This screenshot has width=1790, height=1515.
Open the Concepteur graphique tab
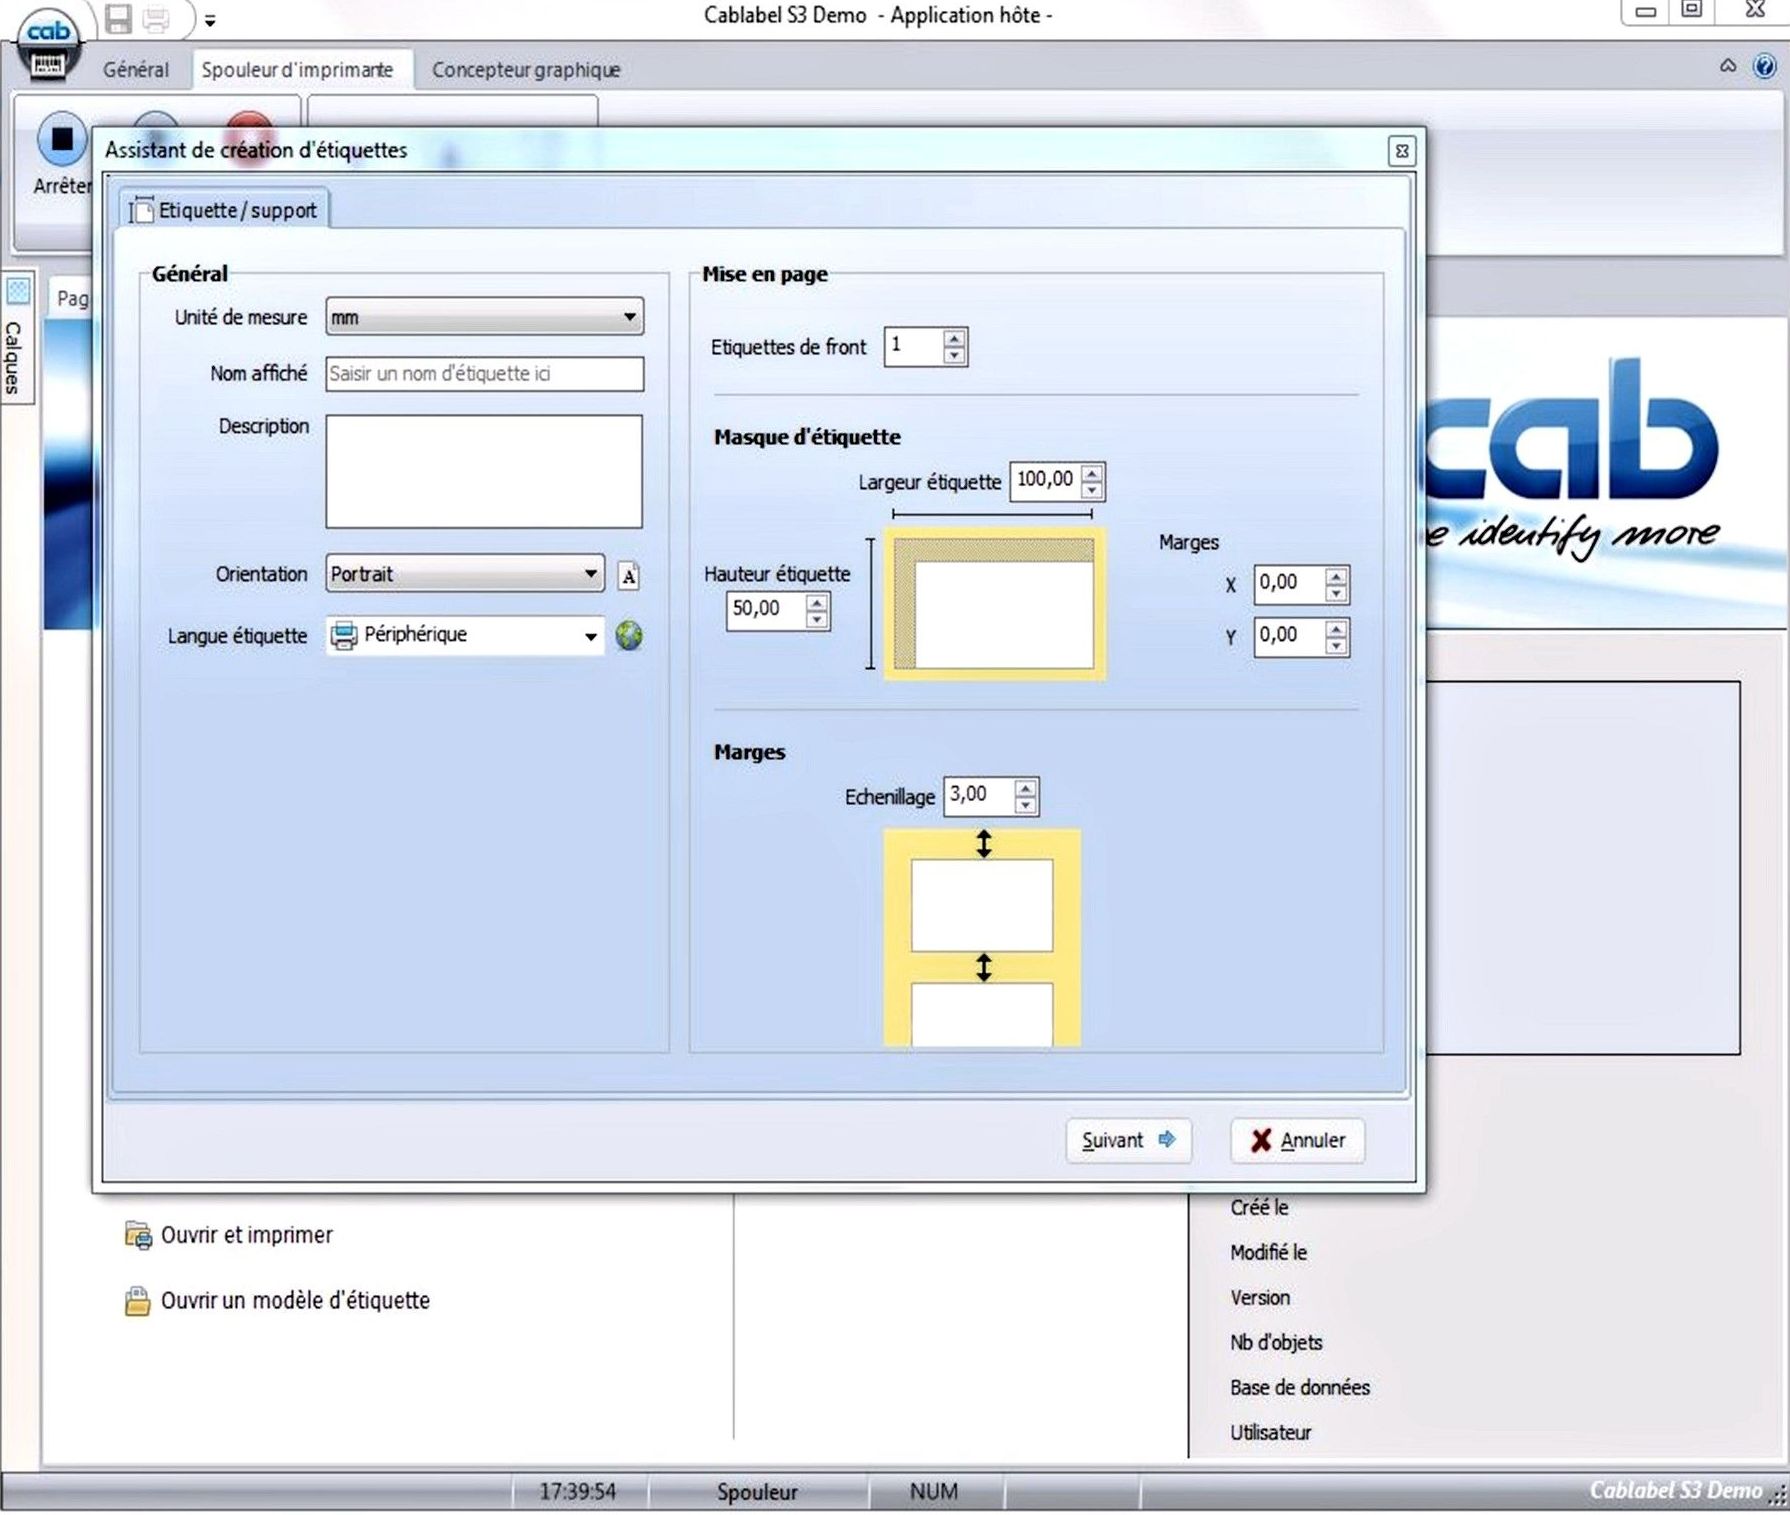click(525, 70)
